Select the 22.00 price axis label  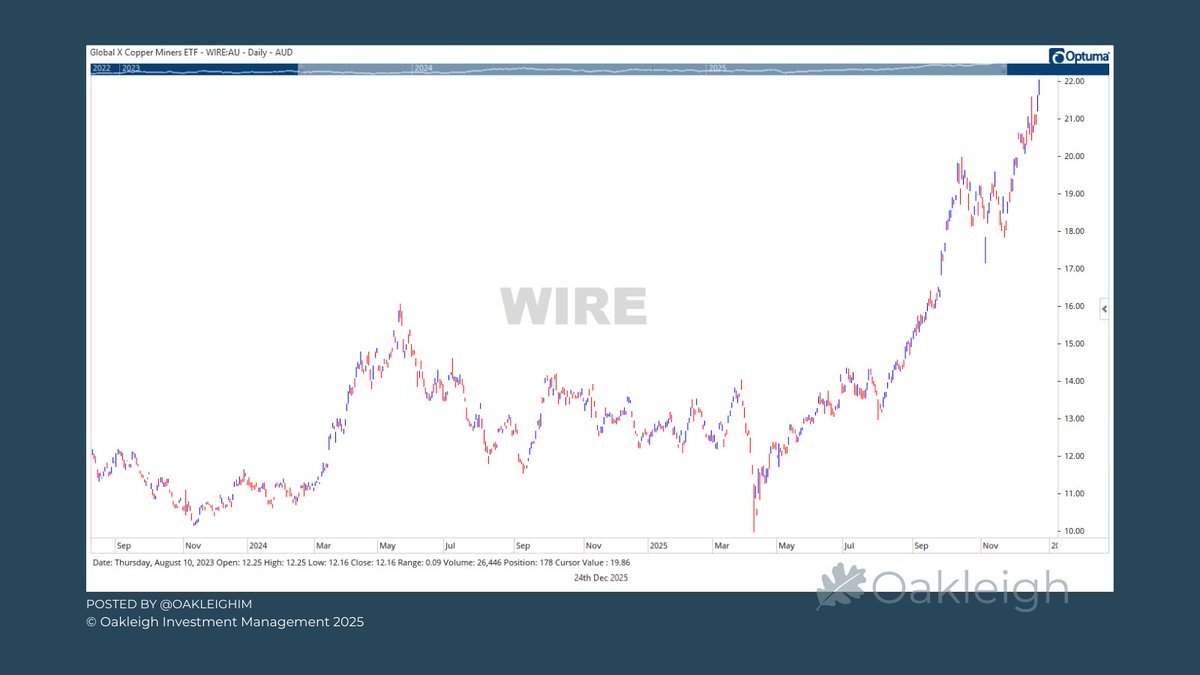click(1074, 82)
